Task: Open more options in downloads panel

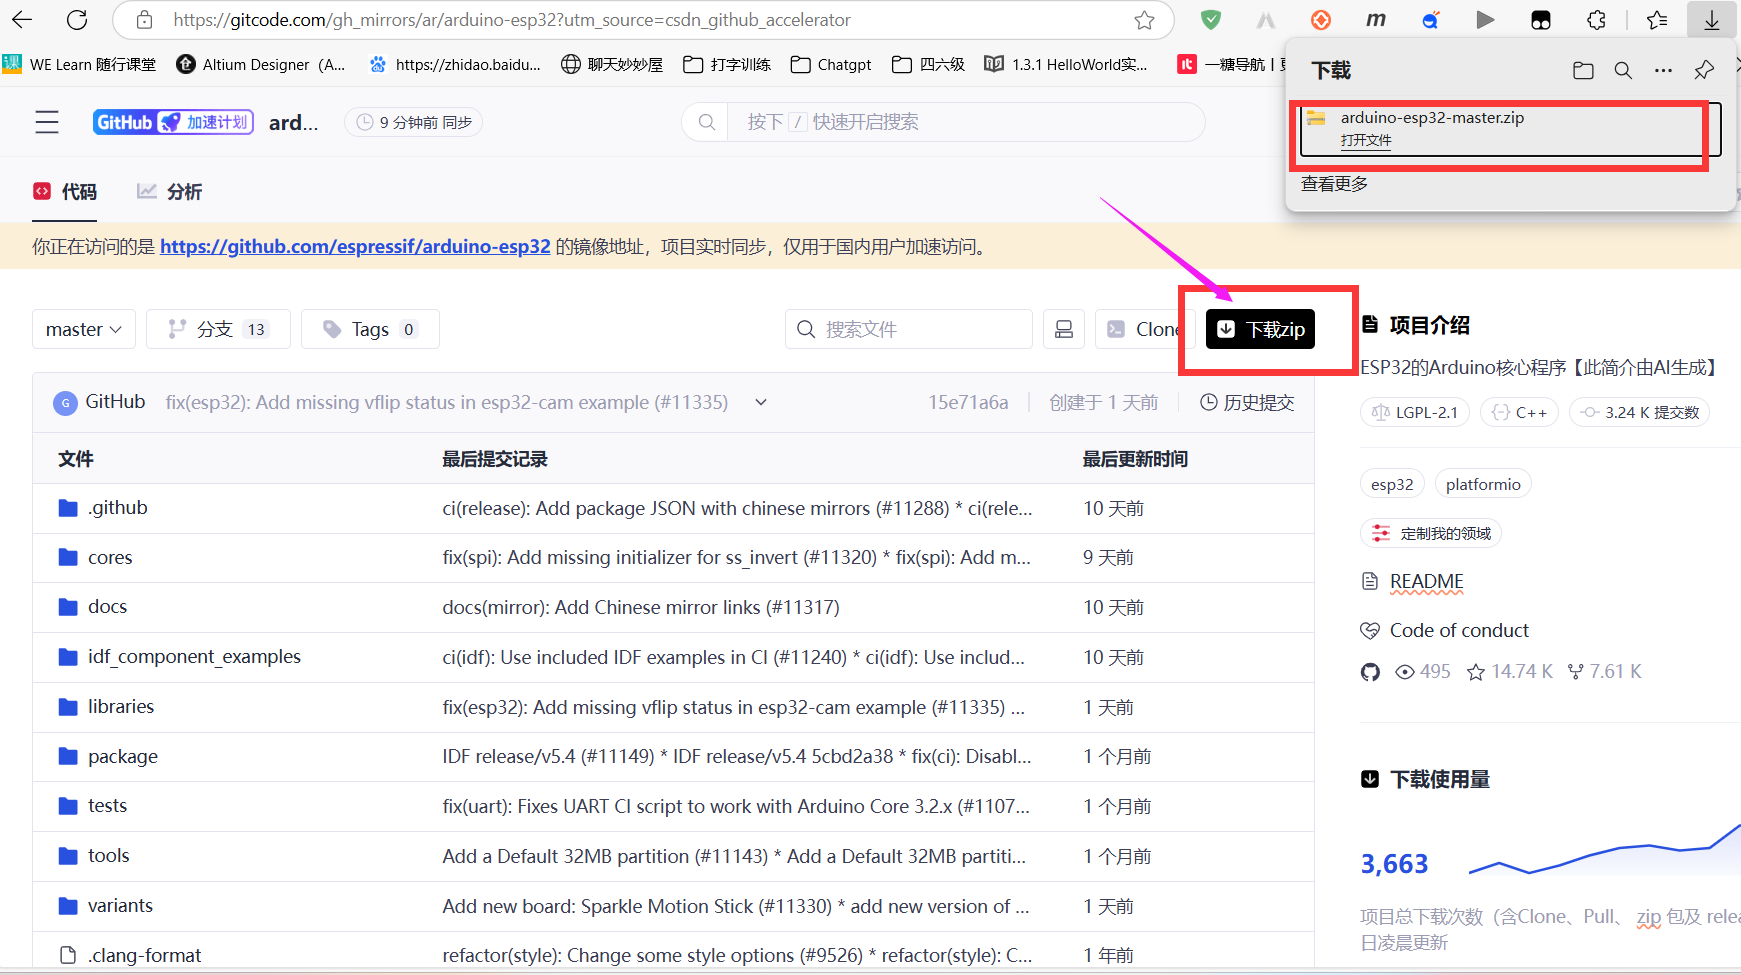Action: click(x=1663, y=70)
